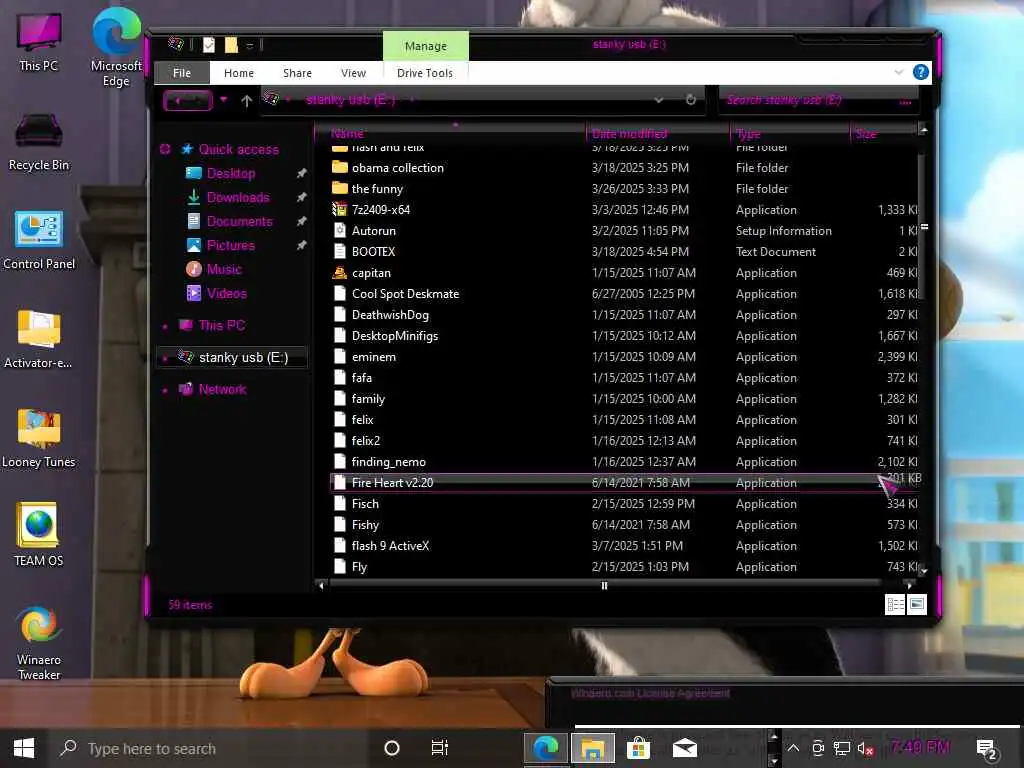The width and height of the screenshot is (1024, 768).
Task: Select the Activator-e... desktop folder
Action: click(x=39, y=340)
